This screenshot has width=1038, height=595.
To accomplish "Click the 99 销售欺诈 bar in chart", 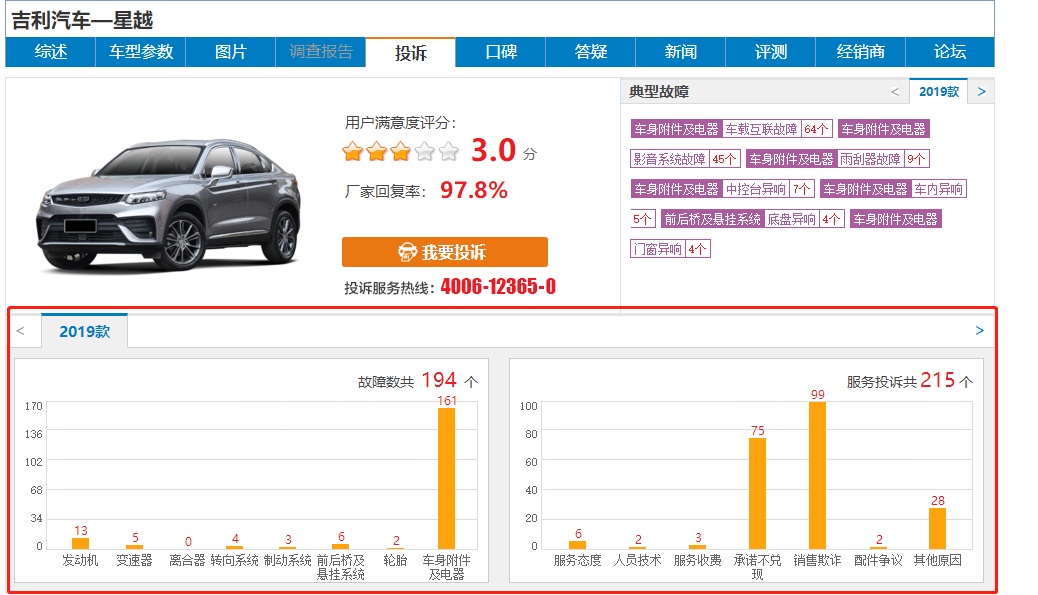I will [817, 475].
